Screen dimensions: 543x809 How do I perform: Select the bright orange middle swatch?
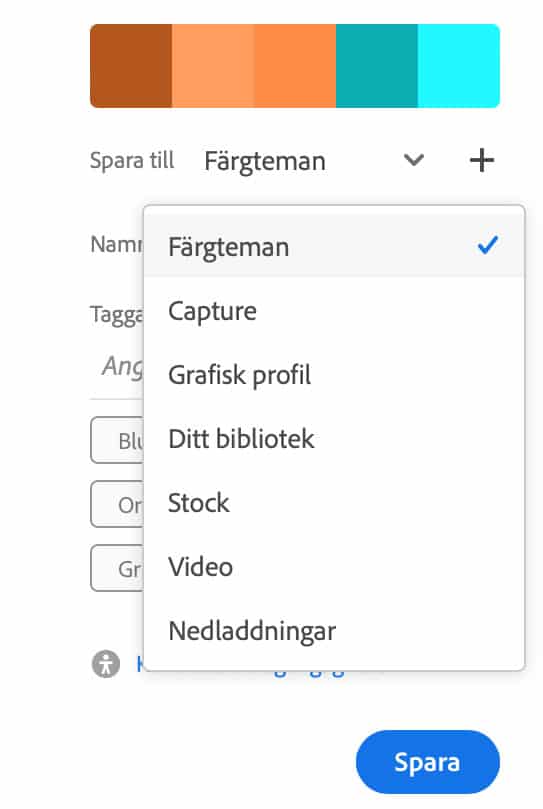click(x=295, y=66)
